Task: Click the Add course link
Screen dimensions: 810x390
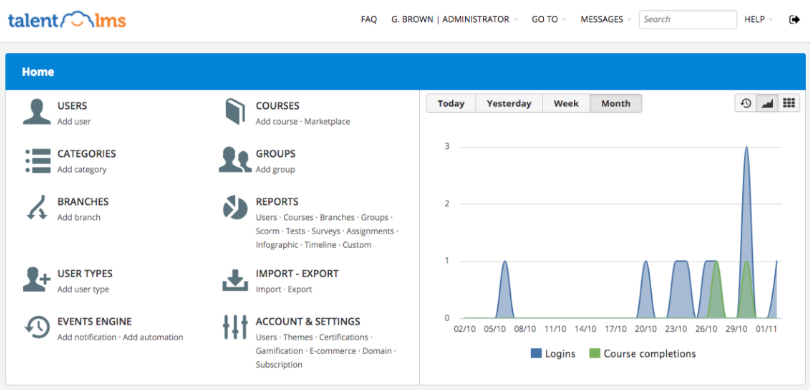Action: (x=276, y=122)
